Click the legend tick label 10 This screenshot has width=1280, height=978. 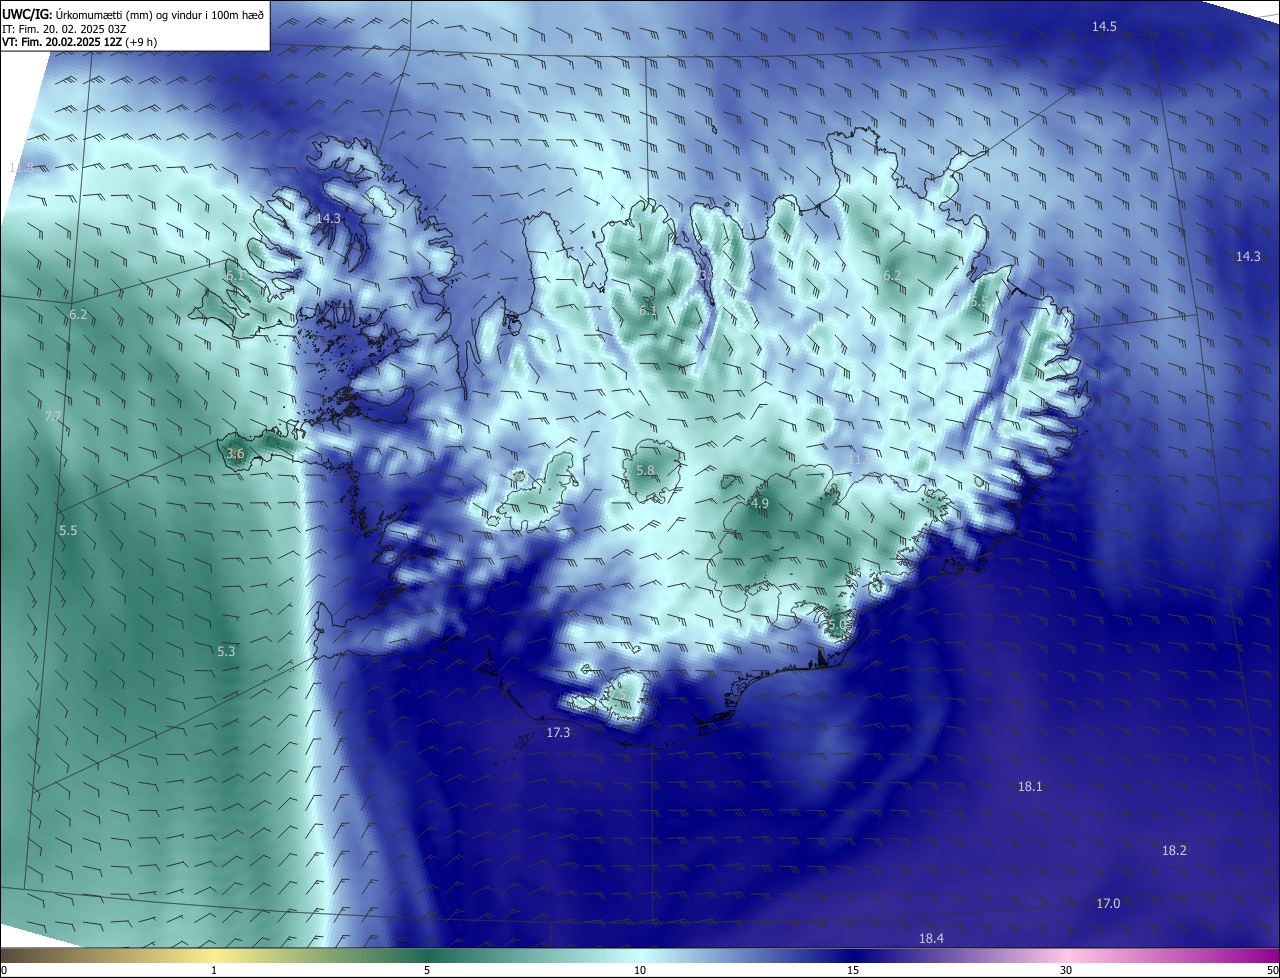tap(640, 970)
